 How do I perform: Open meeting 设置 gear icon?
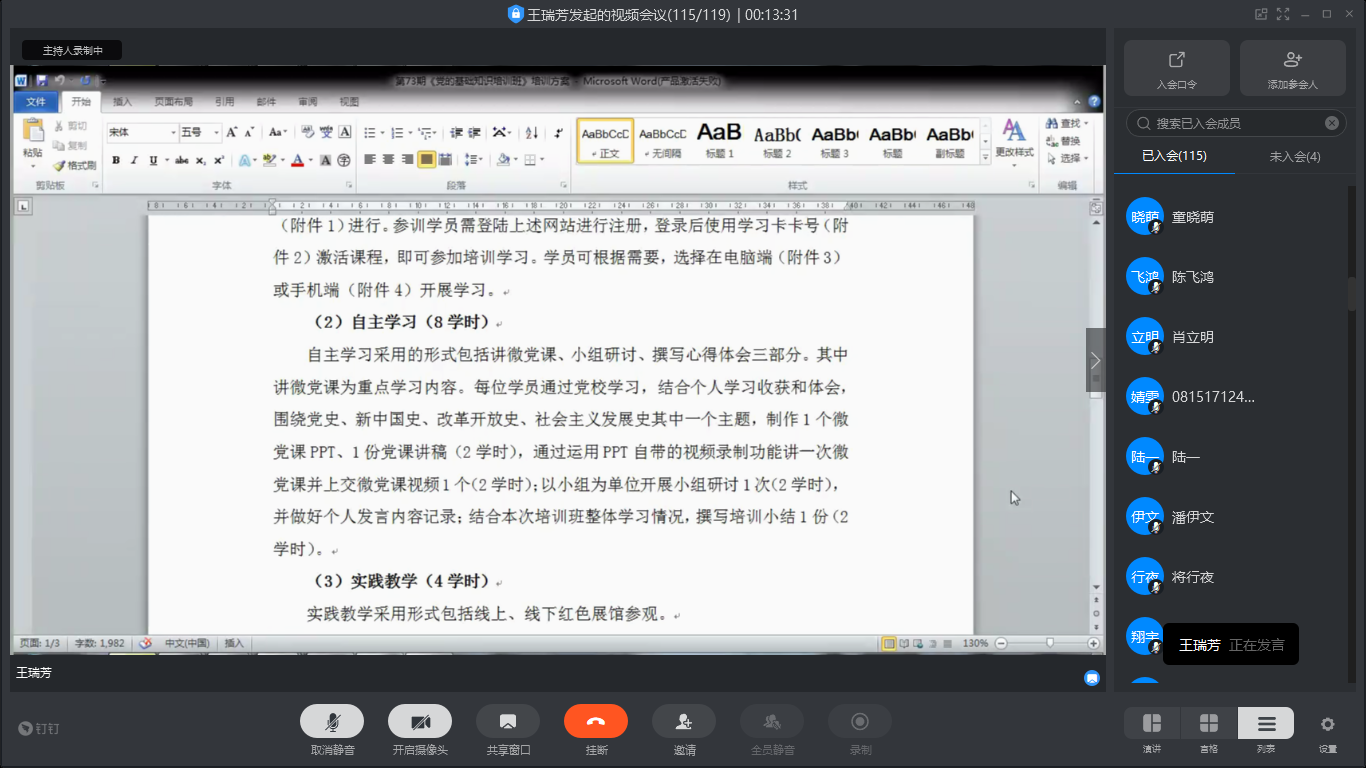1327,724
